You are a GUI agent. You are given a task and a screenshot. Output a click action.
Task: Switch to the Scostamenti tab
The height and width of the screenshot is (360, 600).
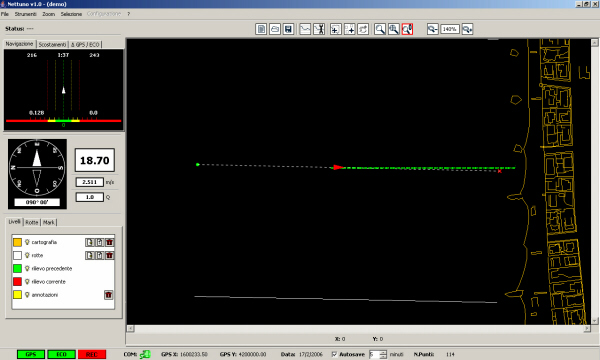52,44
